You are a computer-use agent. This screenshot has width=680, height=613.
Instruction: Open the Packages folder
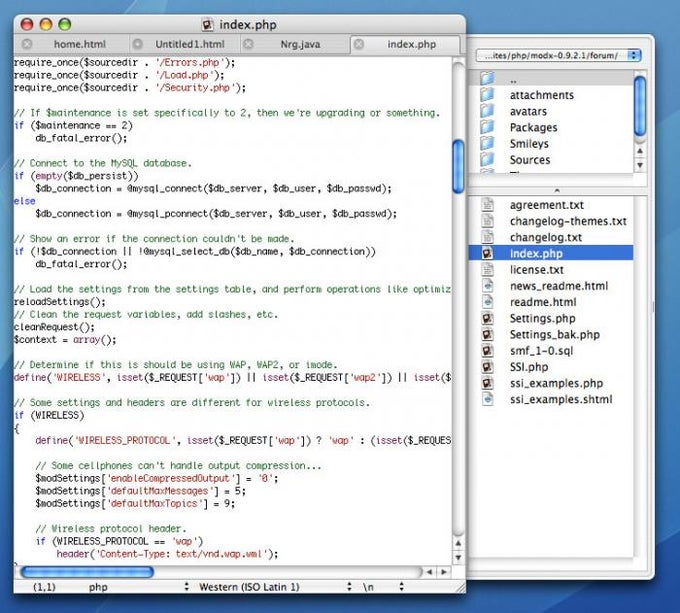[533, 127]
